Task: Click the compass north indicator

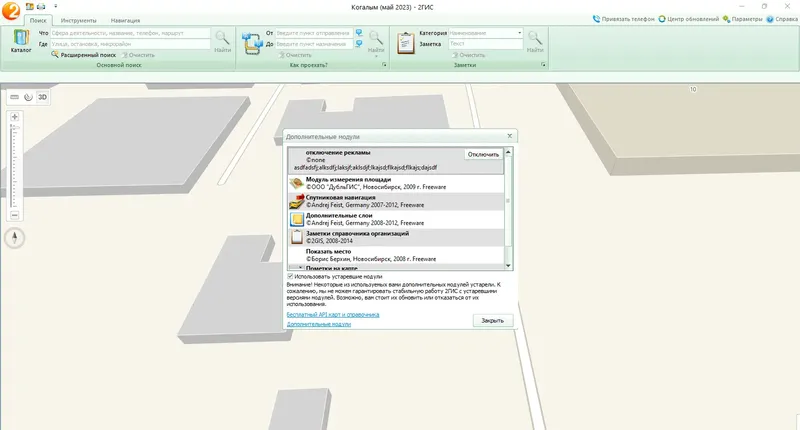Action: pos(15,238)
